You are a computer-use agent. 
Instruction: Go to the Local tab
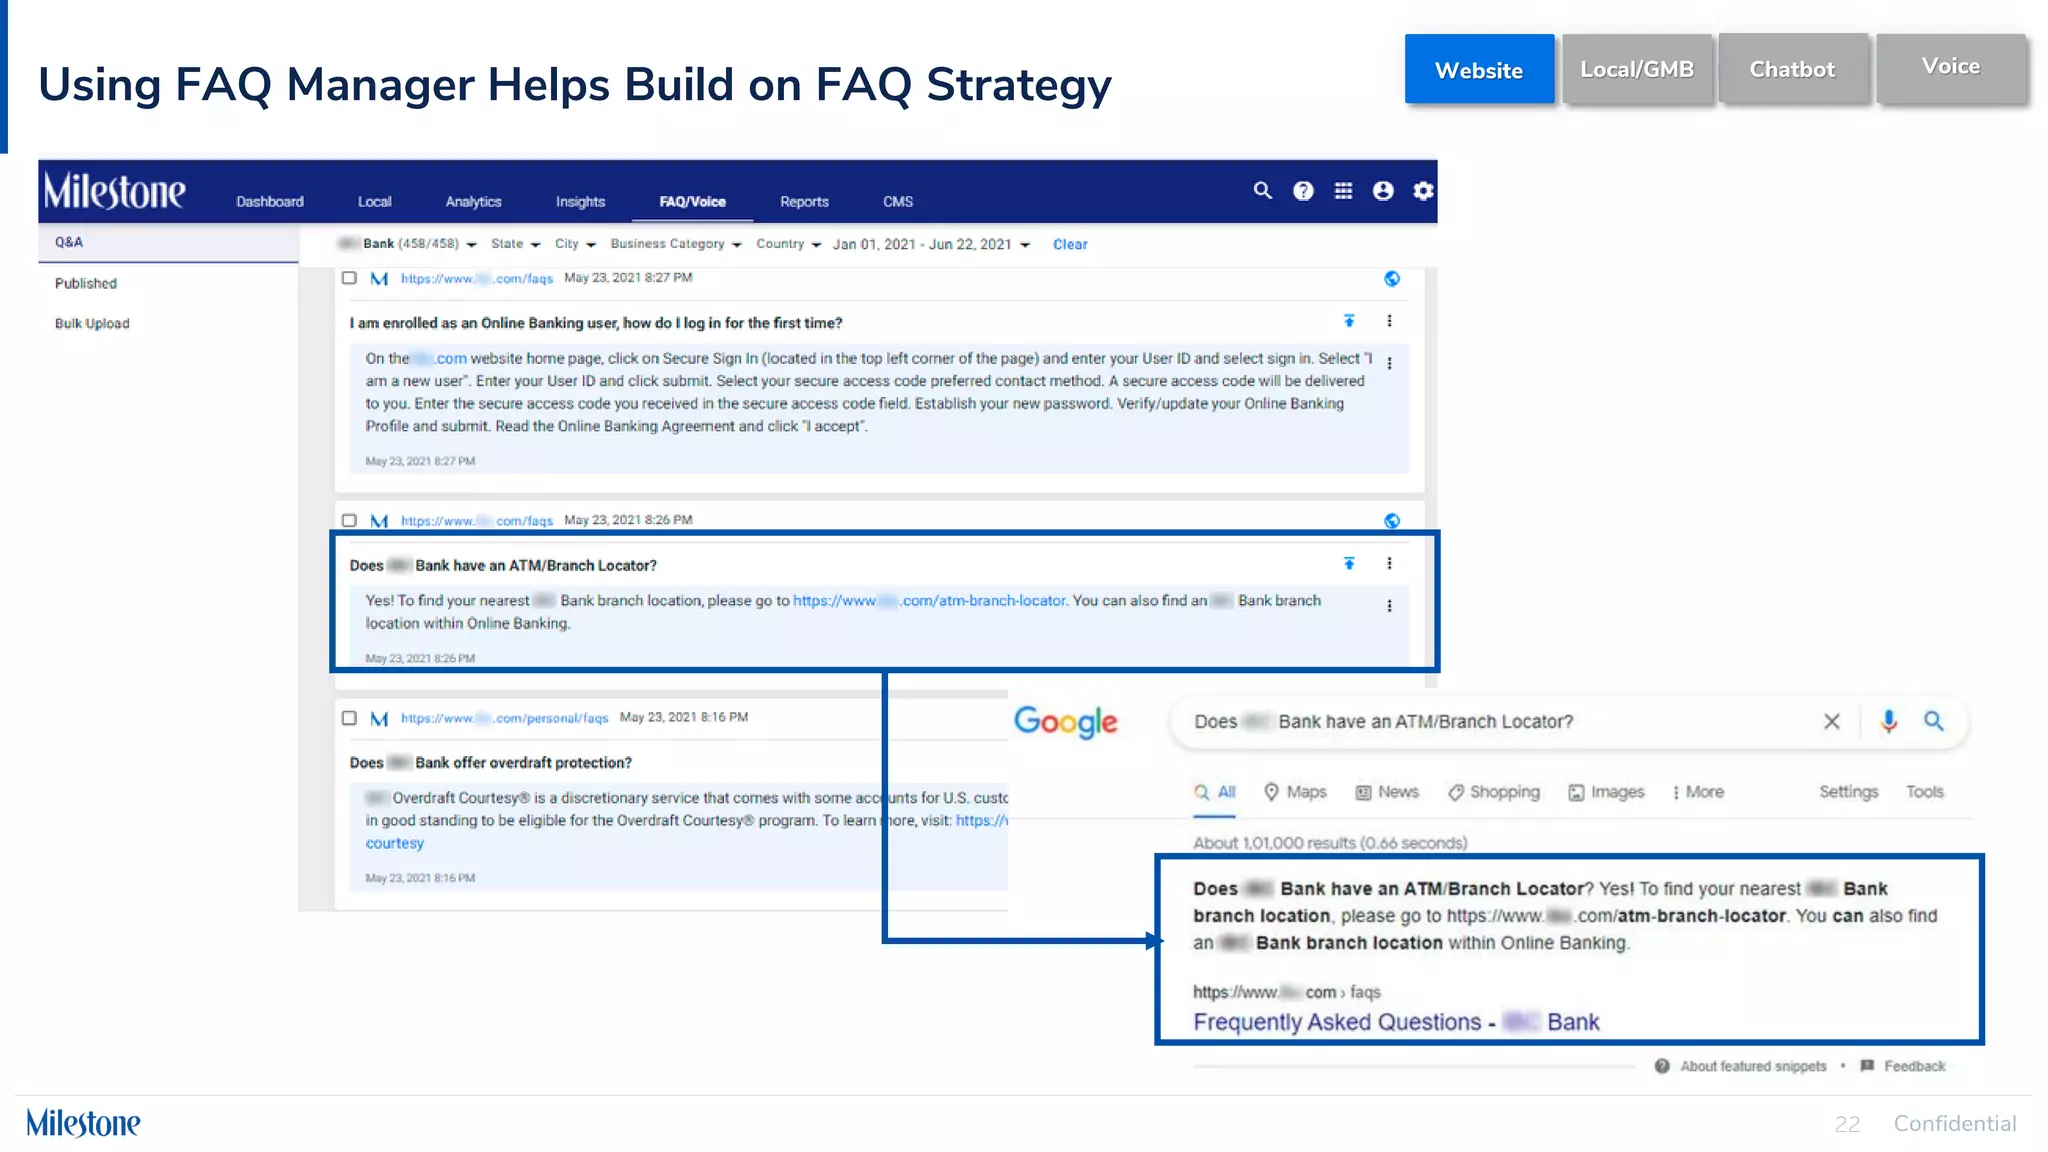pyautogui.click(x=375, y=201)
